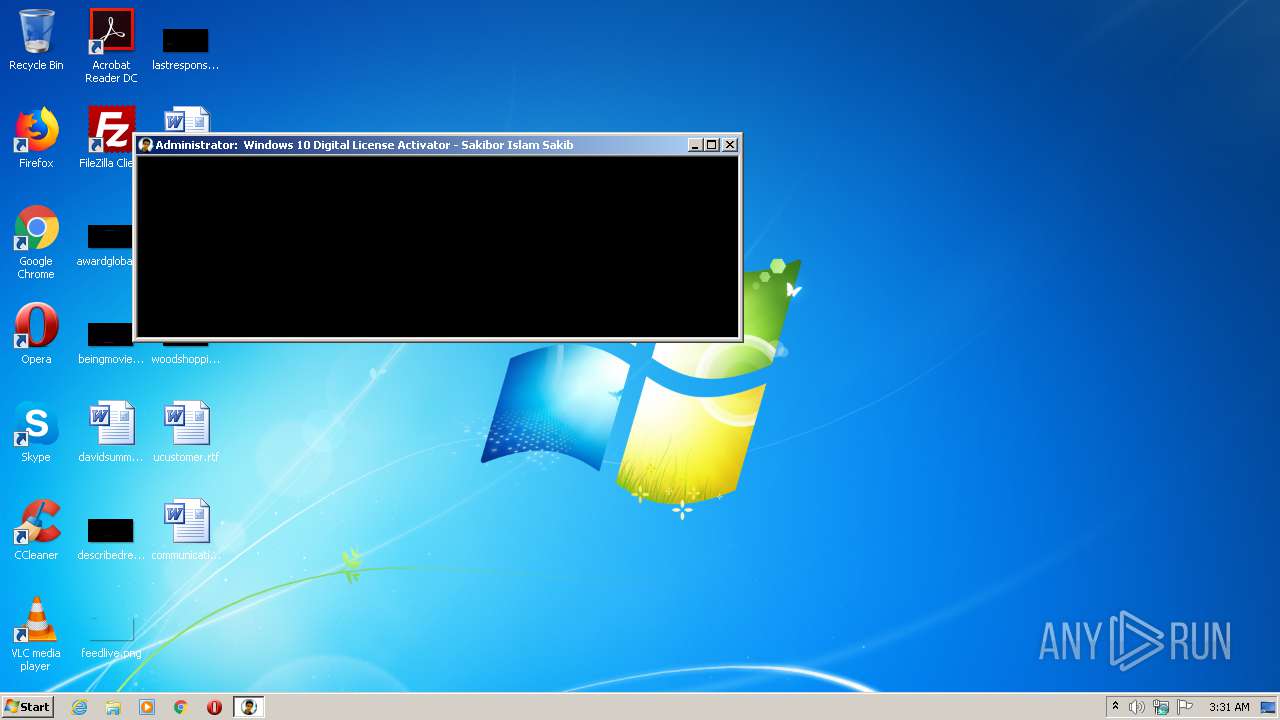Select the woodshoppi... desktop file

coord(186,352)
